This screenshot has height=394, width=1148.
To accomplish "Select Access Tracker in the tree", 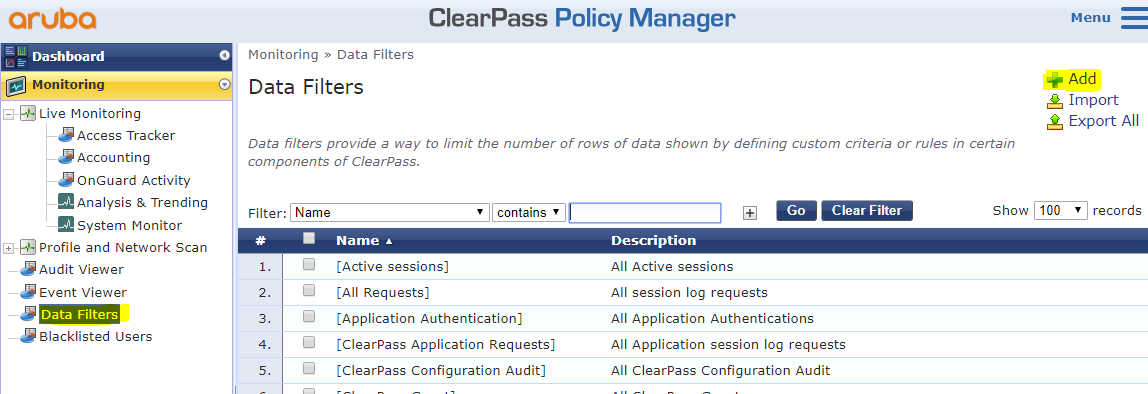I will click(x=126, y=135).
